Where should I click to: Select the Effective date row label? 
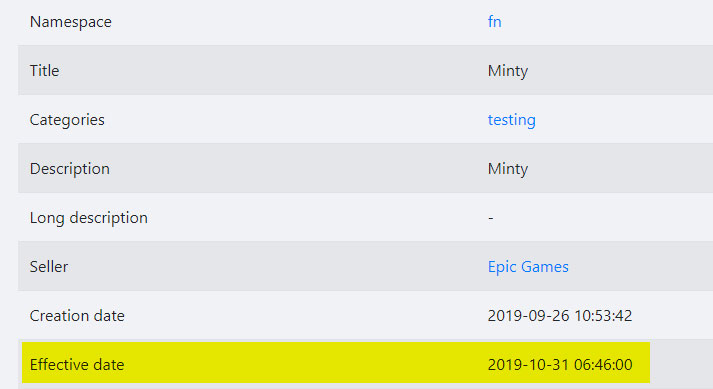[77, 364]
